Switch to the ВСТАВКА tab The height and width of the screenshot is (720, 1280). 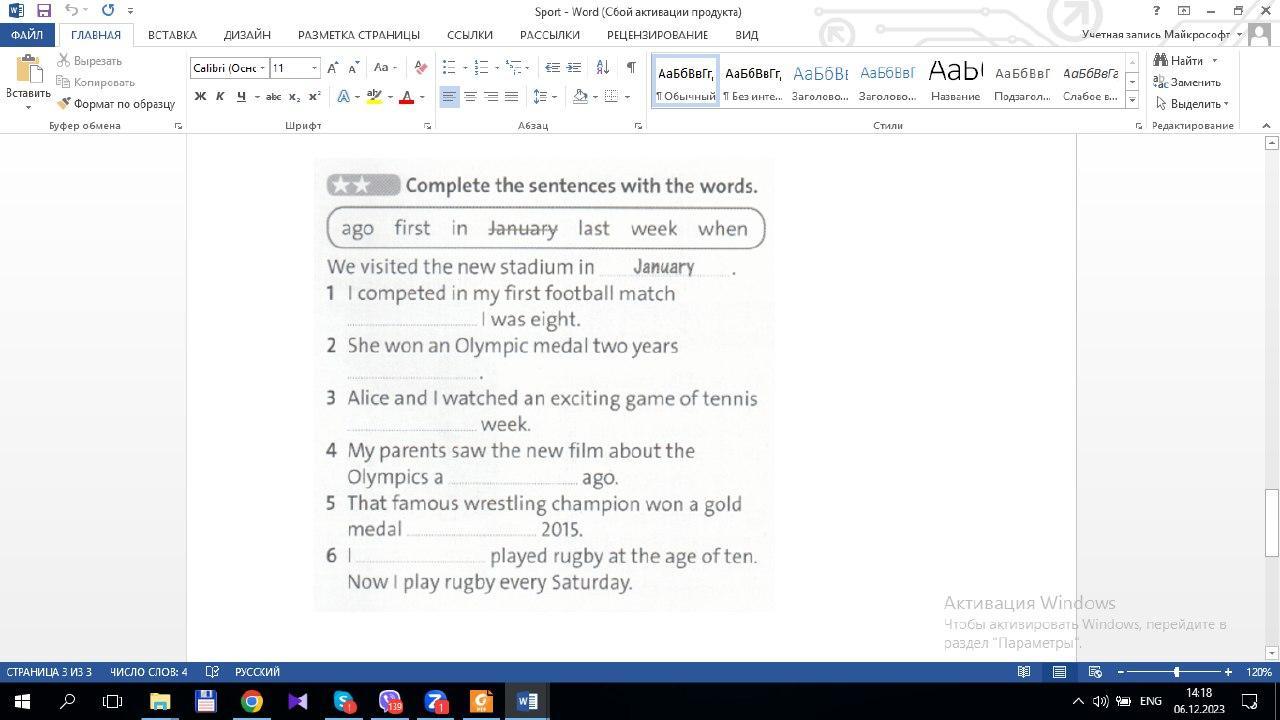172,34
